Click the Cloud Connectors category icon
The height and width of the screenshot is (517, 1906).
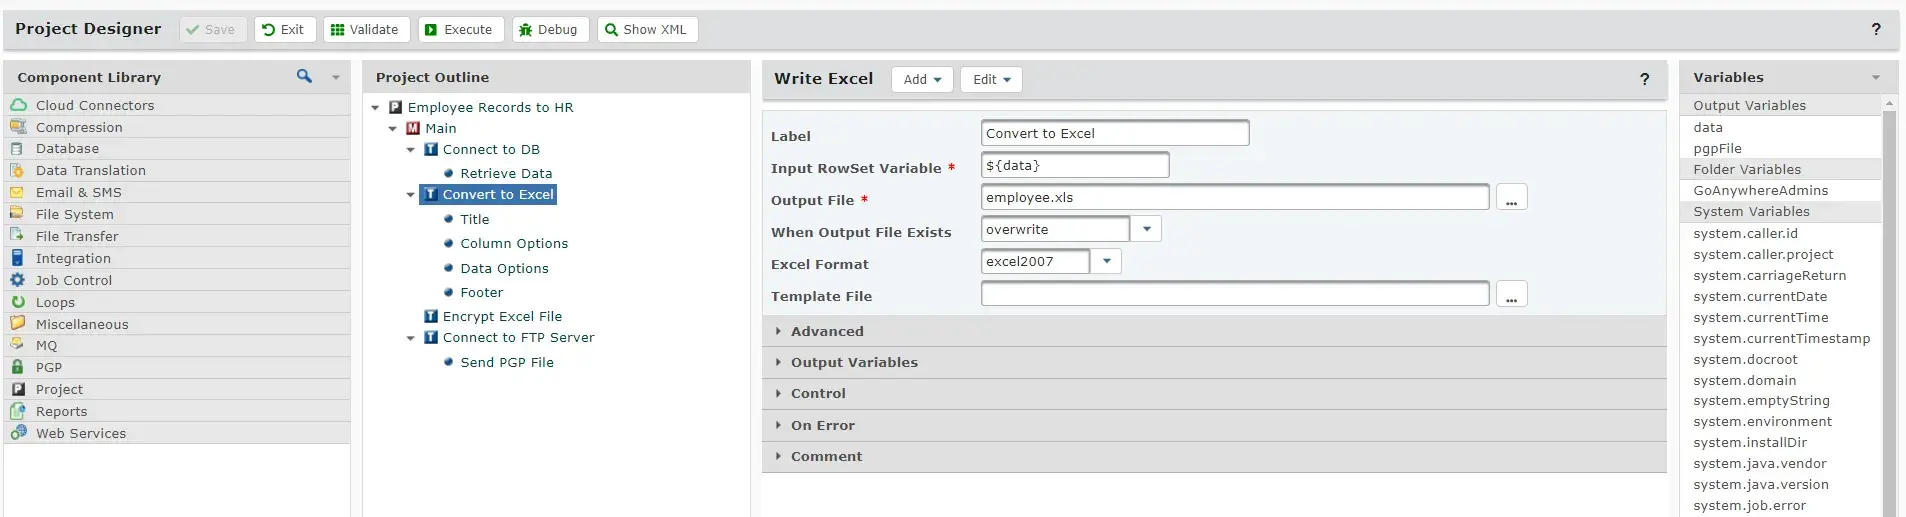[x=18, y=105]
